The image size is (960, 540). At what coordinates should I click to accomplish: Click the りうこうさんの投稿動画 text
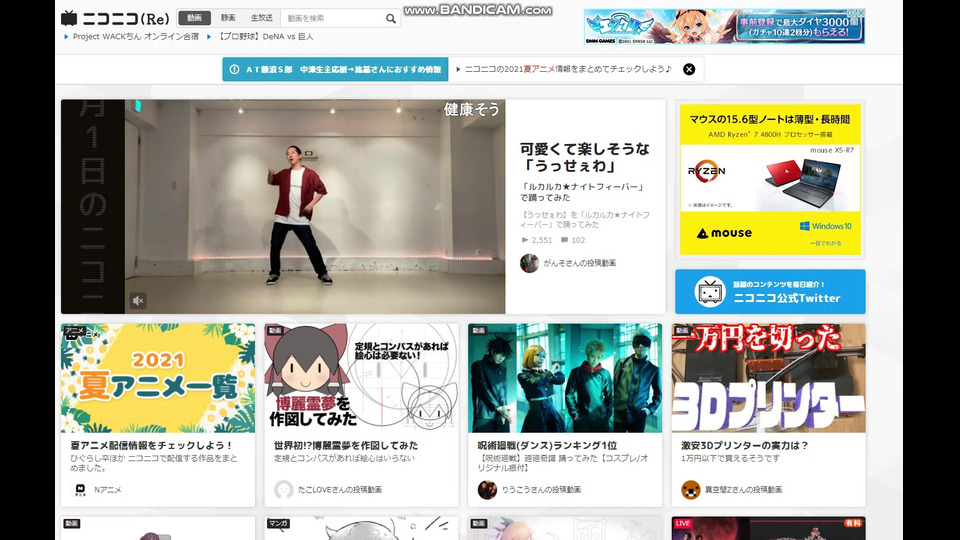coord(541,490)
